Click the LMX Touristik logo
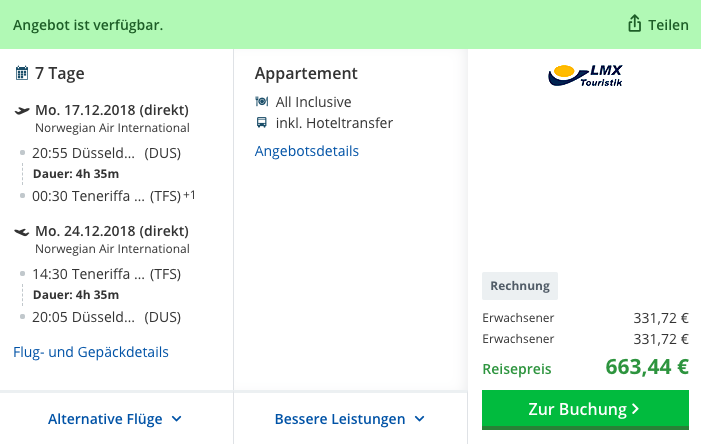The height and width of the screenshot is (444, 701). click(x=585, y=75)
